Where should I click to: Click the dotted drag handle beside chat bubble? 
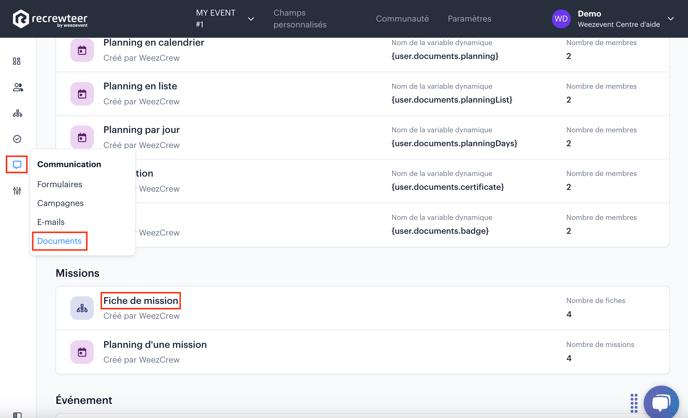[634, 403]
